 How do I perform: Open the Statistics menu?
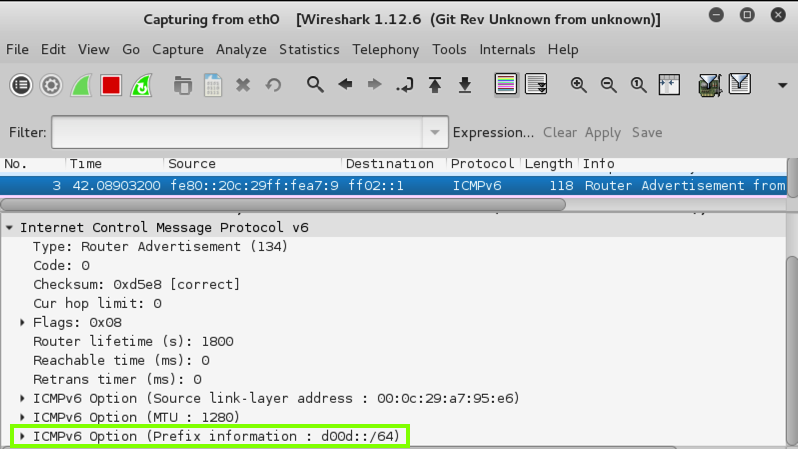point(309,49)
